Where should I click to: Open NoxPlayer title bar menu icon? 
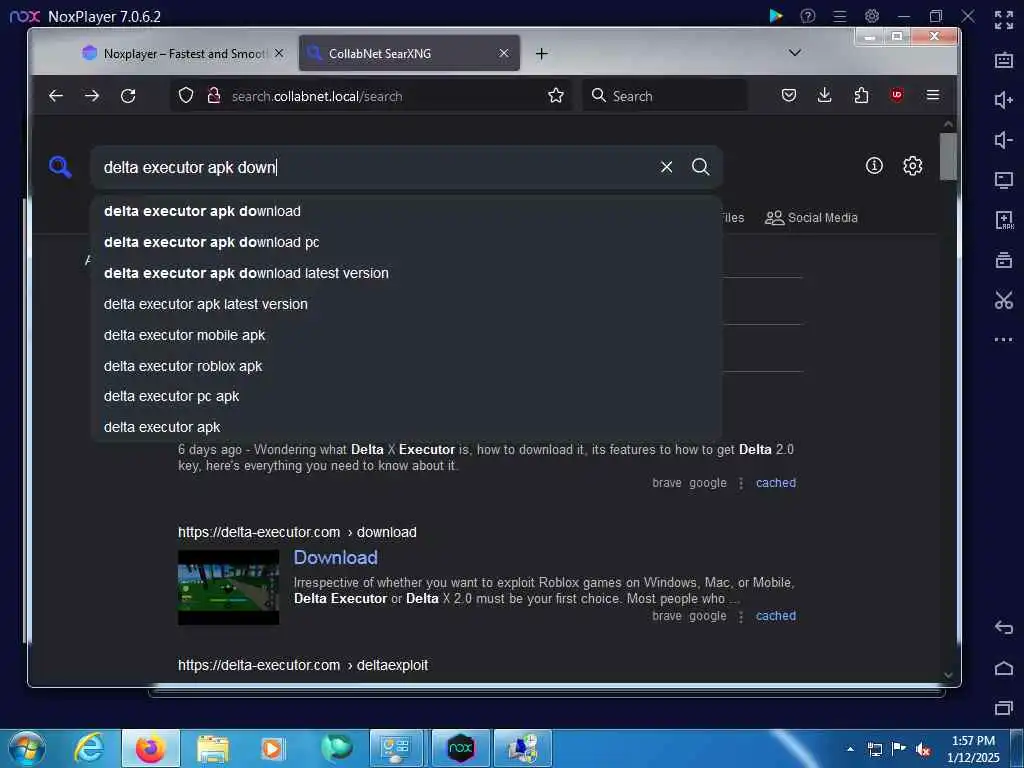tap(840, 16)
